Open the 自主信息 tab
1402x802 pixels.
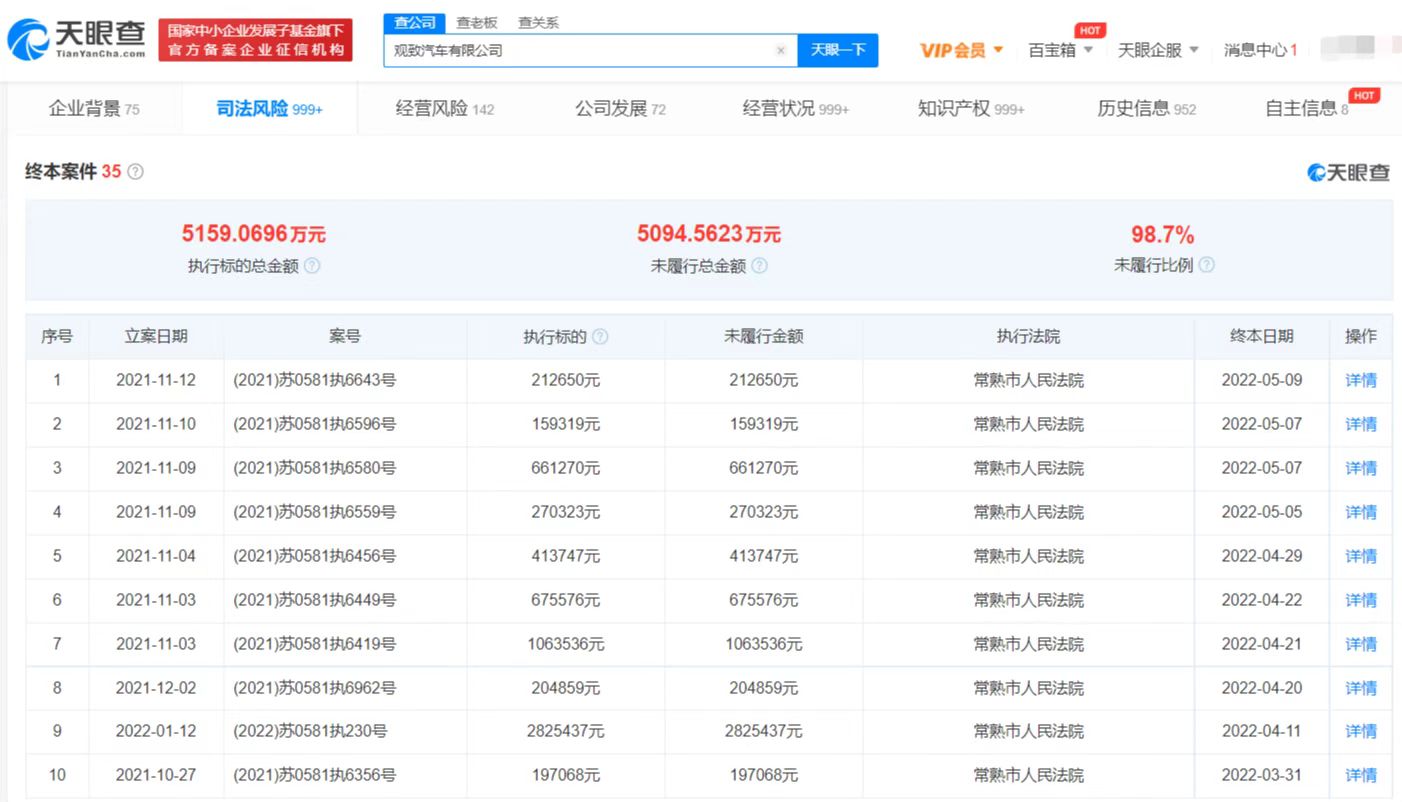[1307, 109]
